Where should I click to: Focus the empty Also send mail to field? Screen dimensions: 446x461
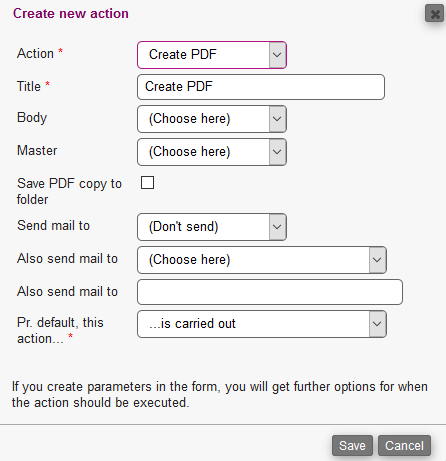pyautogui.click(x=270, y=292)
